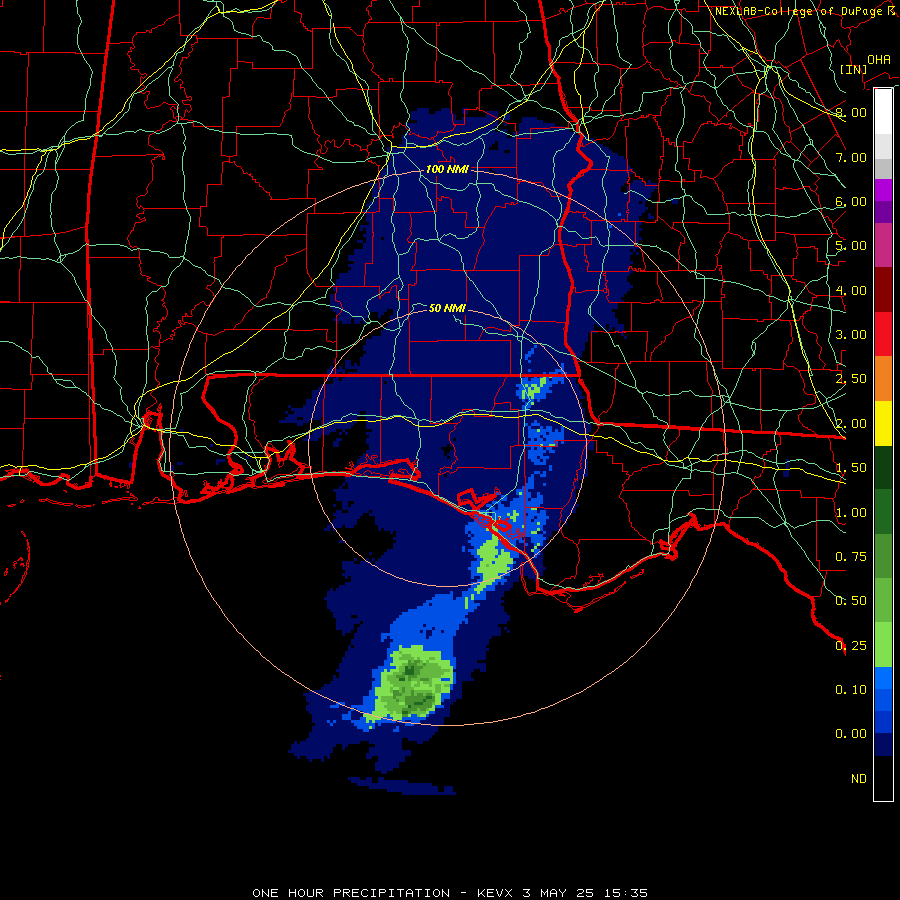The width and height of the screenshot is (900, 900).
Task: Click the '3 MAY 25 15:35' timestamp
Action: click(x=585, y=893)
